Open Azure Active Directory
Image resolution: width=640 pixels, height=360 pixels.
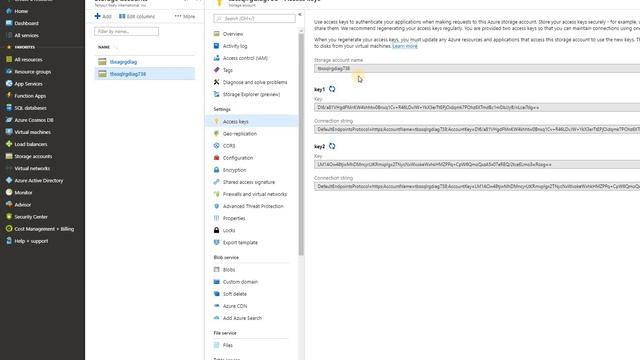tap(39, 180)
